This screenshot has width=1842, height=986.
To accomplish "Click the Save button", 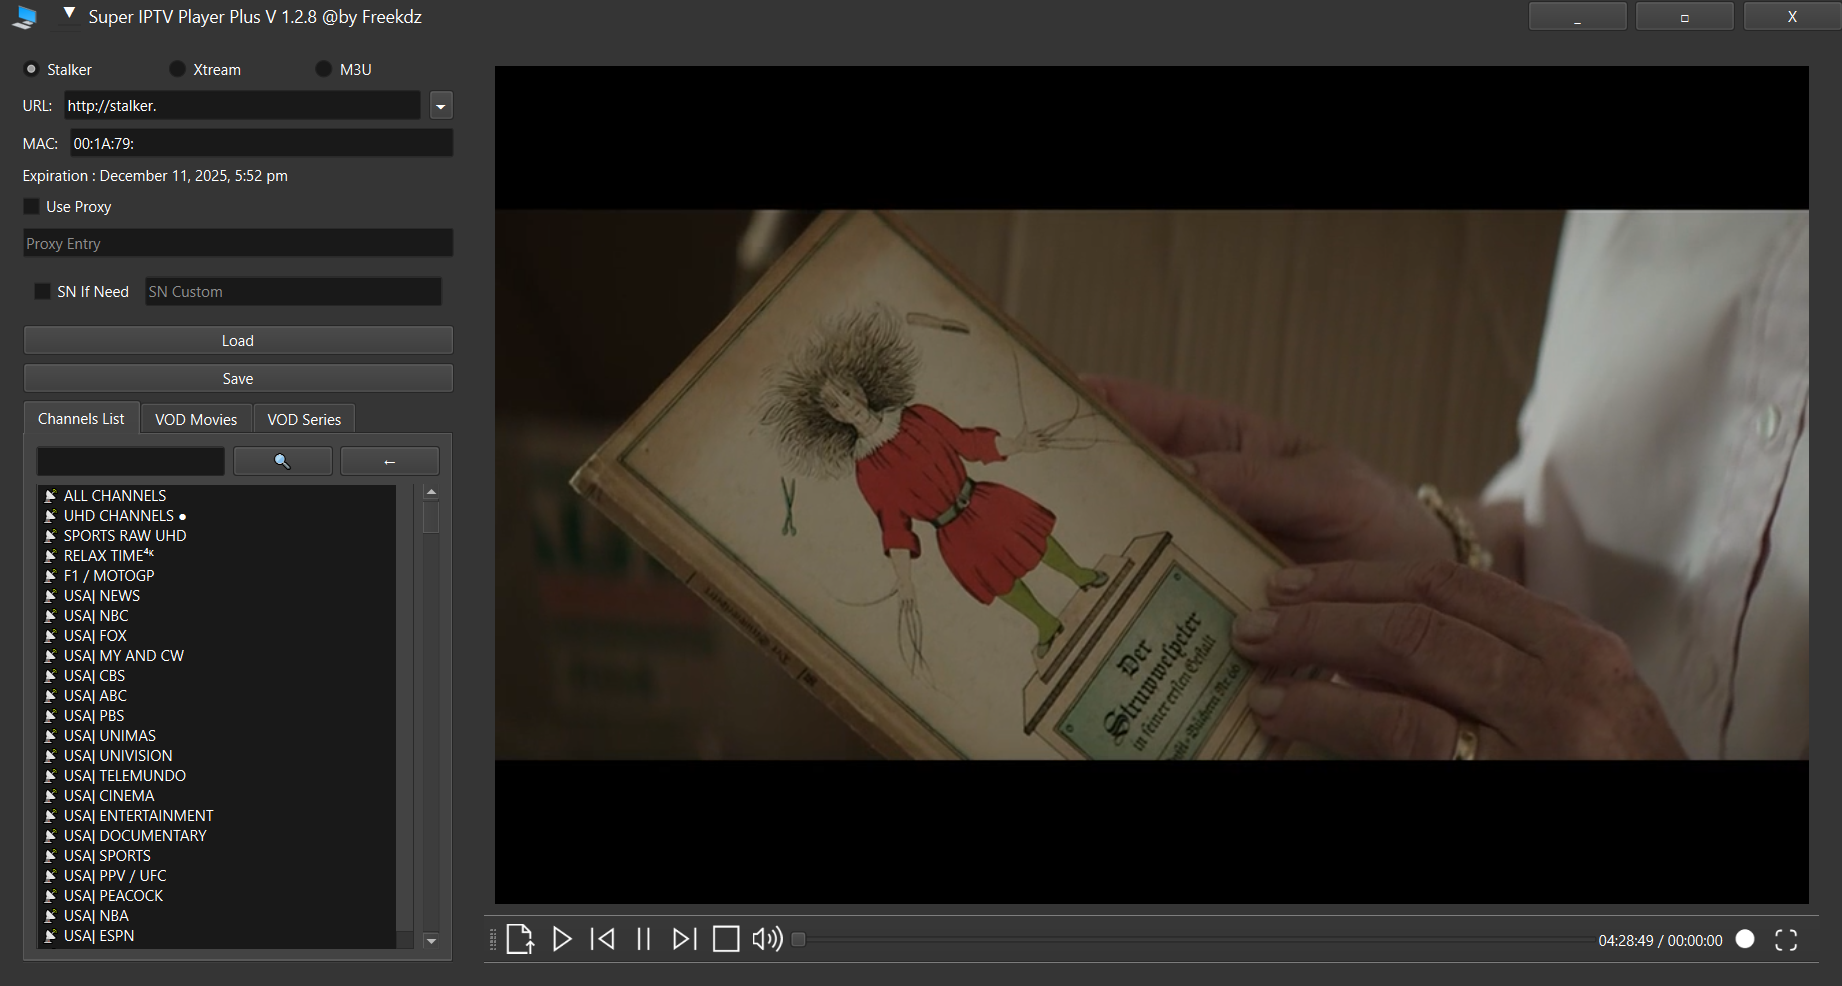I will pos(238,378).
